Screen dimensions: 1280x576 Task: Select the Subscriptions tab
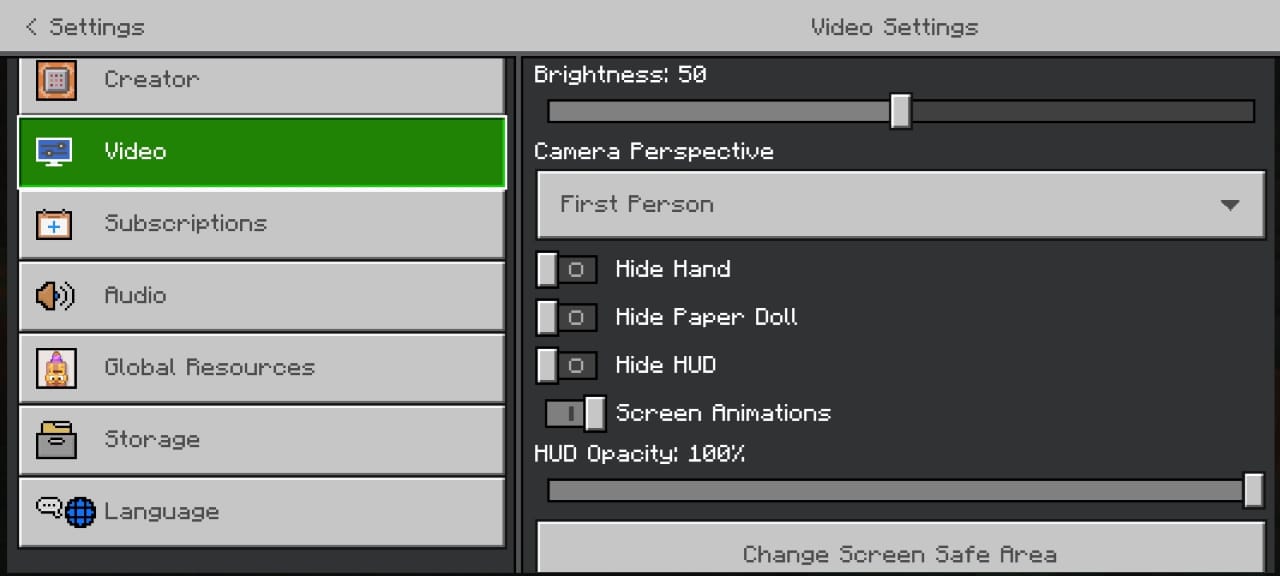click(x=262, y=224)
